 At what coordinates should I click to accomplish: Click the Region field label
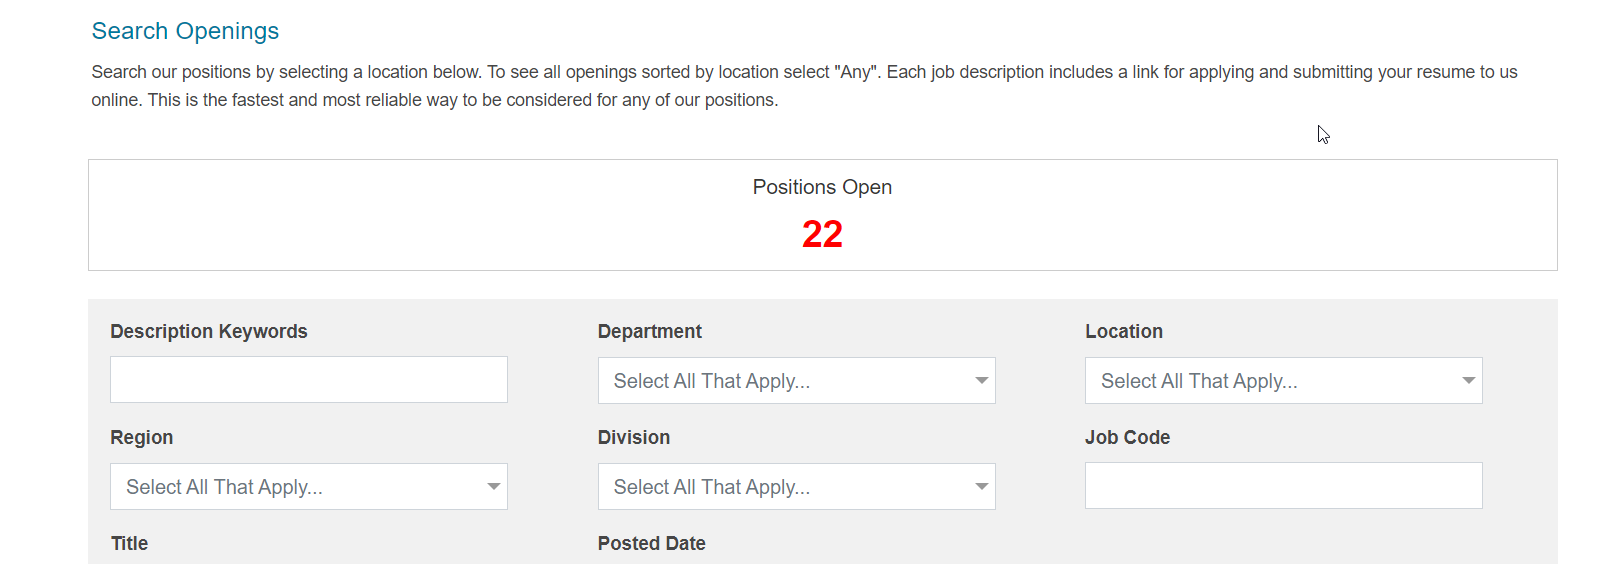coord(141,438)
